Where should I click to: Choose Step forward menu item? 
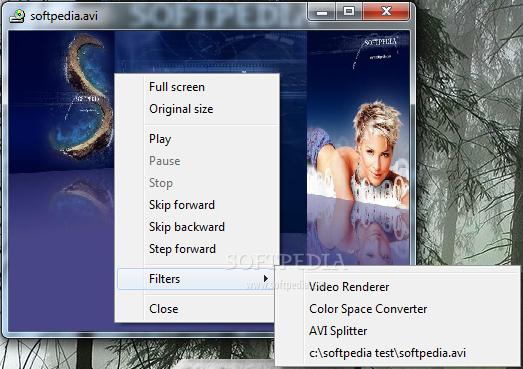point(197,249)
